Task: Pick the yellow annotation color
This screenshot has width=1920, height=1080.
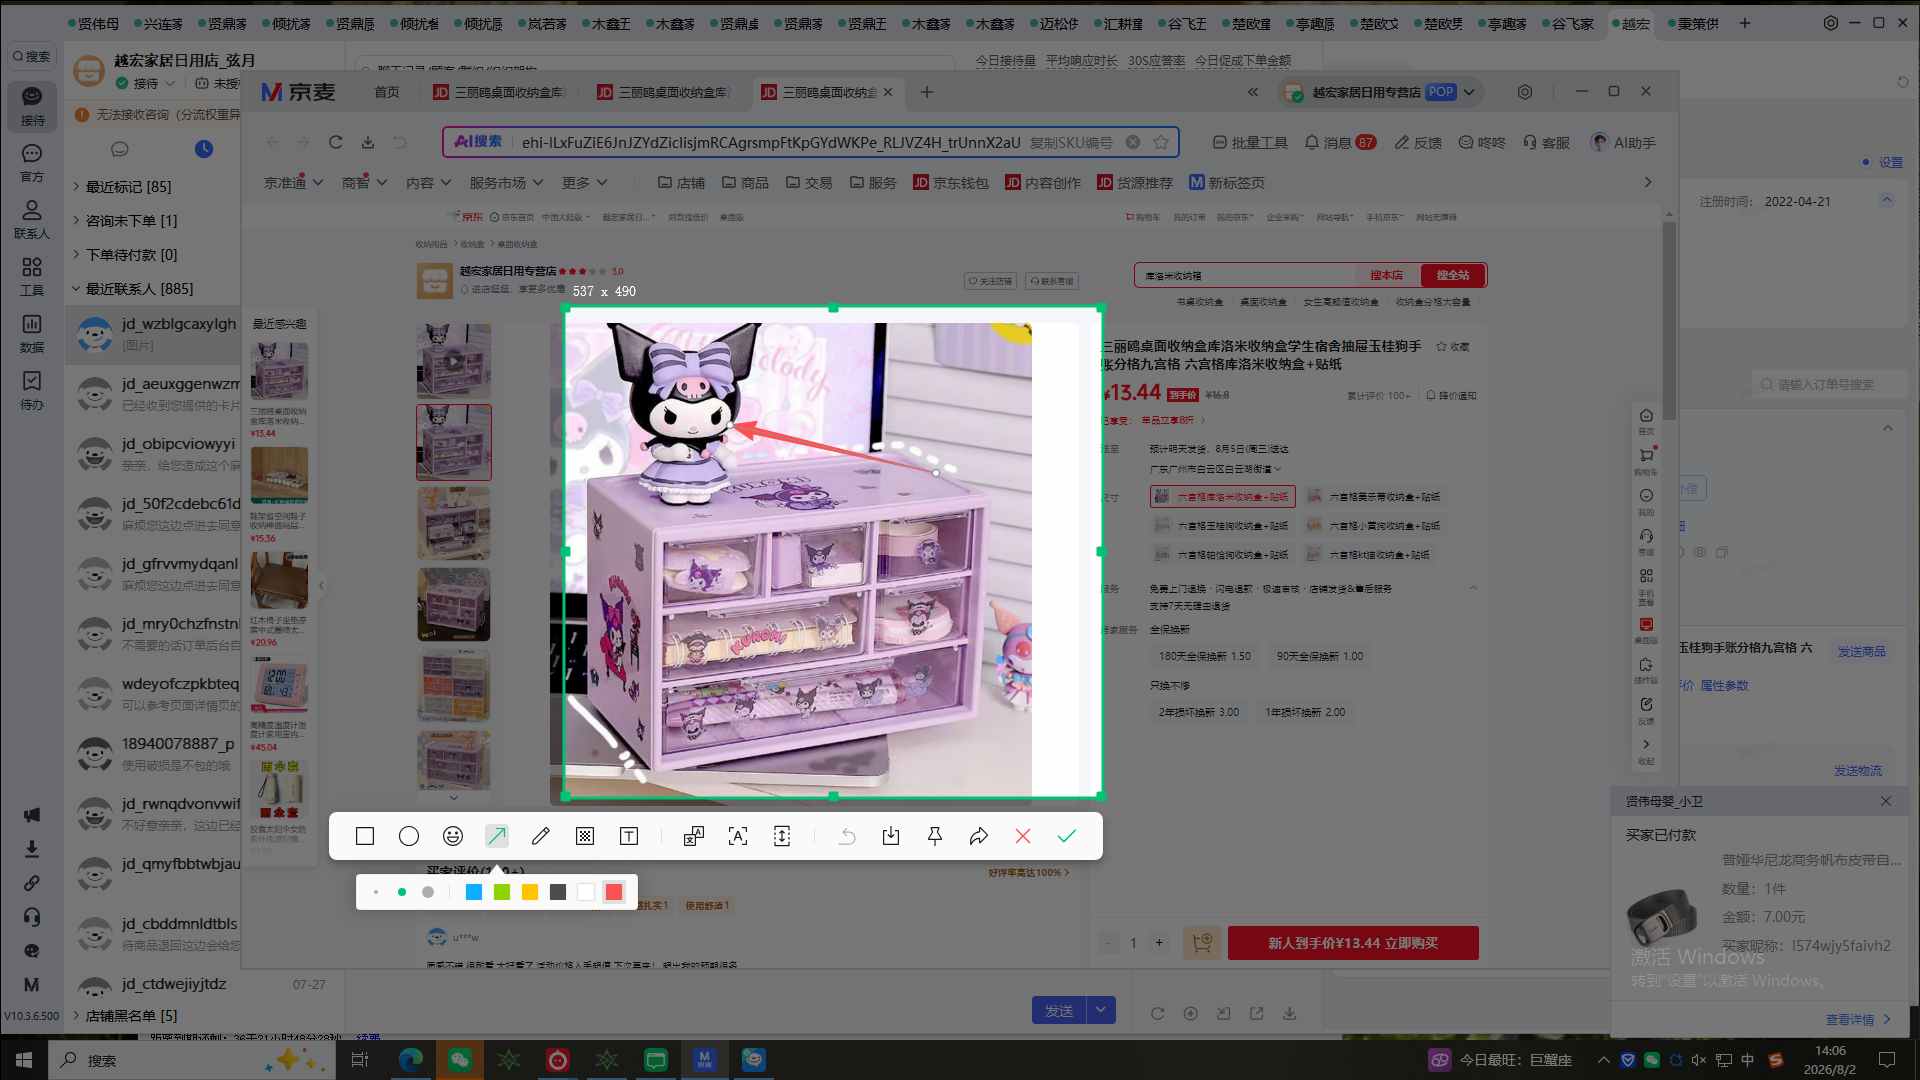Action: (530, 892)
